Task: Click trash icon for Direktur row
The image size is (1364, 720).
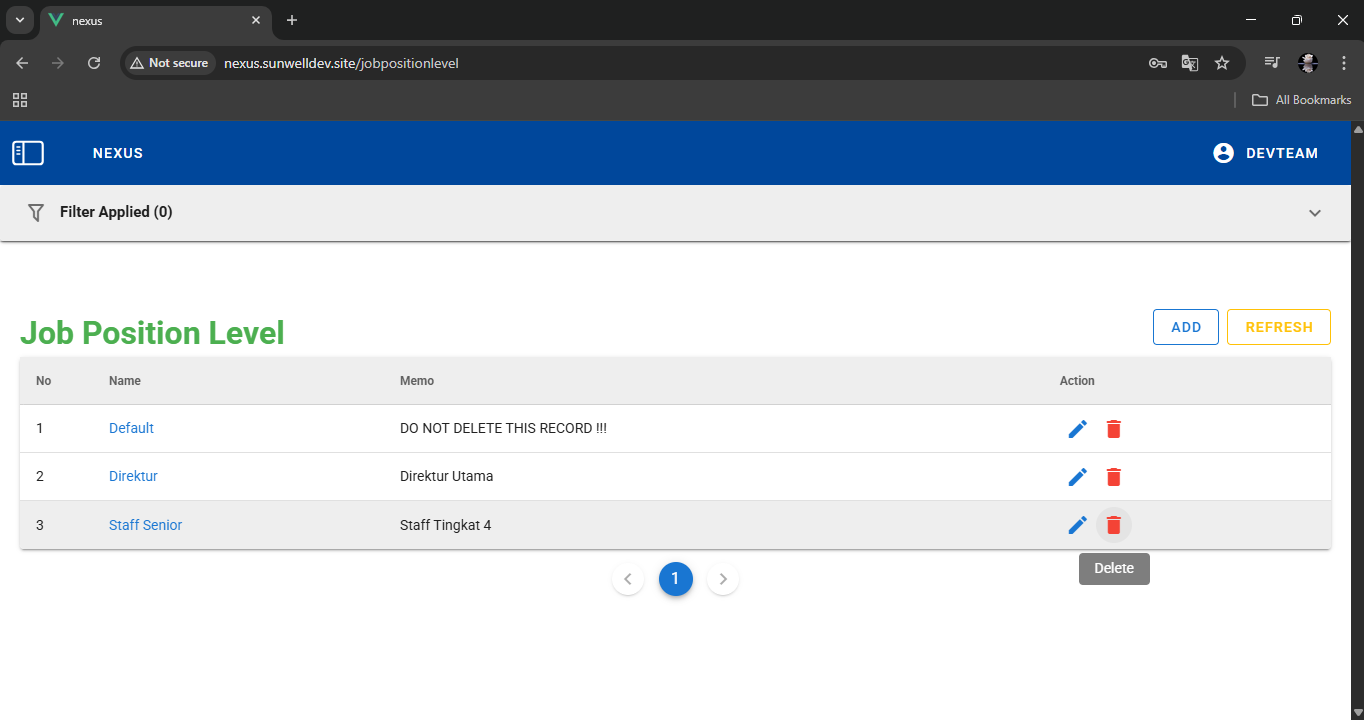Action: pyautogui.click(x=1114, y=477)
